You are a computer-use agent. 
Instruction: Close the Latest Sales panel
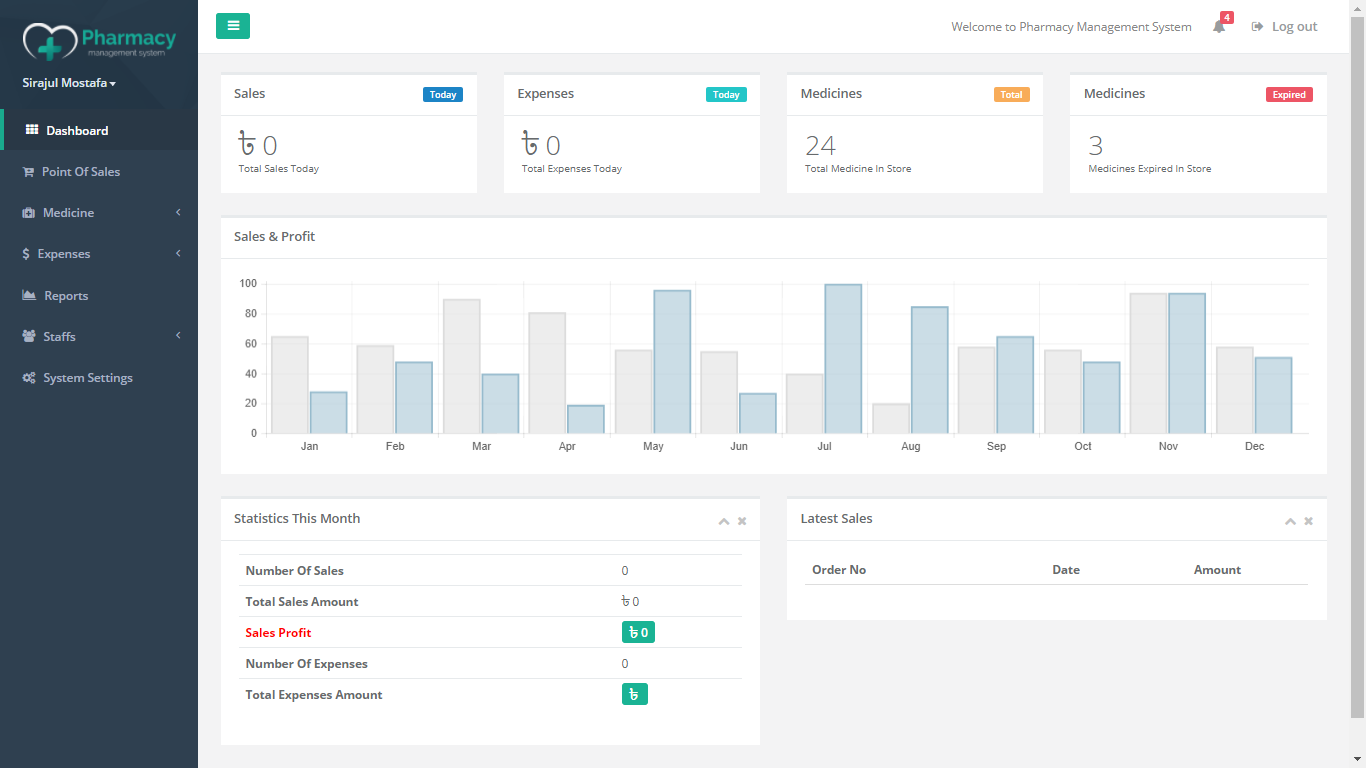coord(1308,521)
